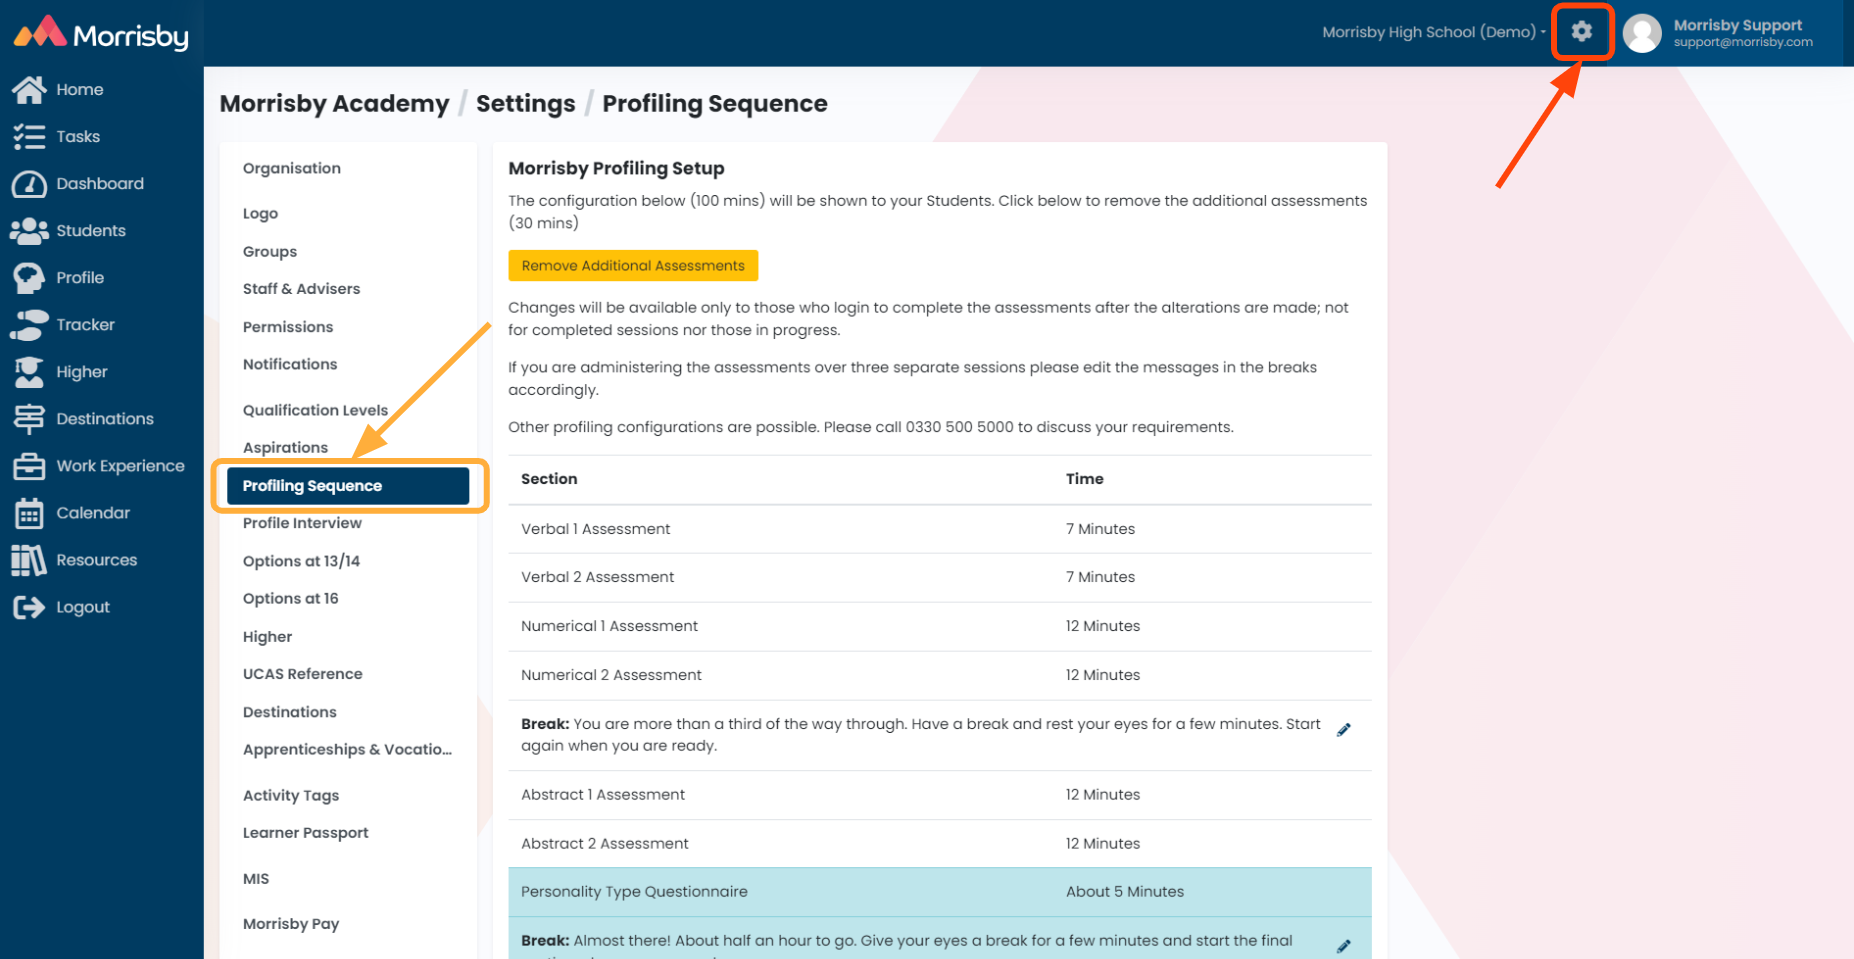Open Morrisby Pay settings
The image size is (1854, 959).
(x=291, y=923)
